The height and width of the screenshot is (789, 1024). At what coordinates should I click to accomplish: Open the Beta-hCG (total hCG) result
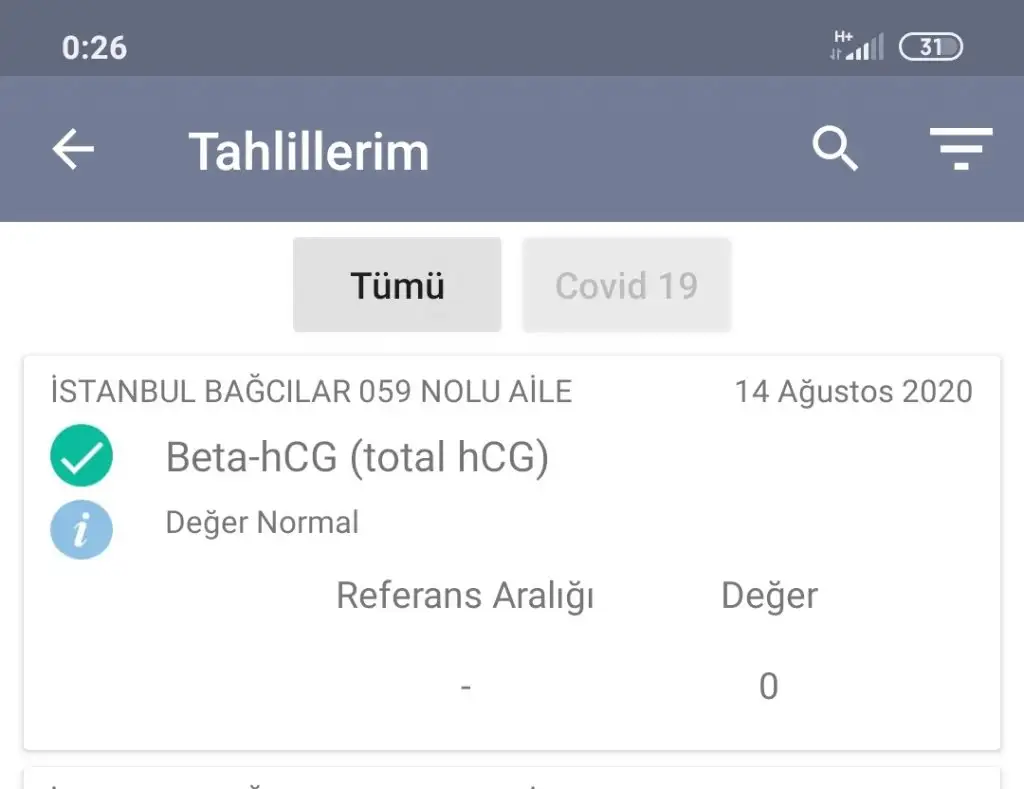357,457
